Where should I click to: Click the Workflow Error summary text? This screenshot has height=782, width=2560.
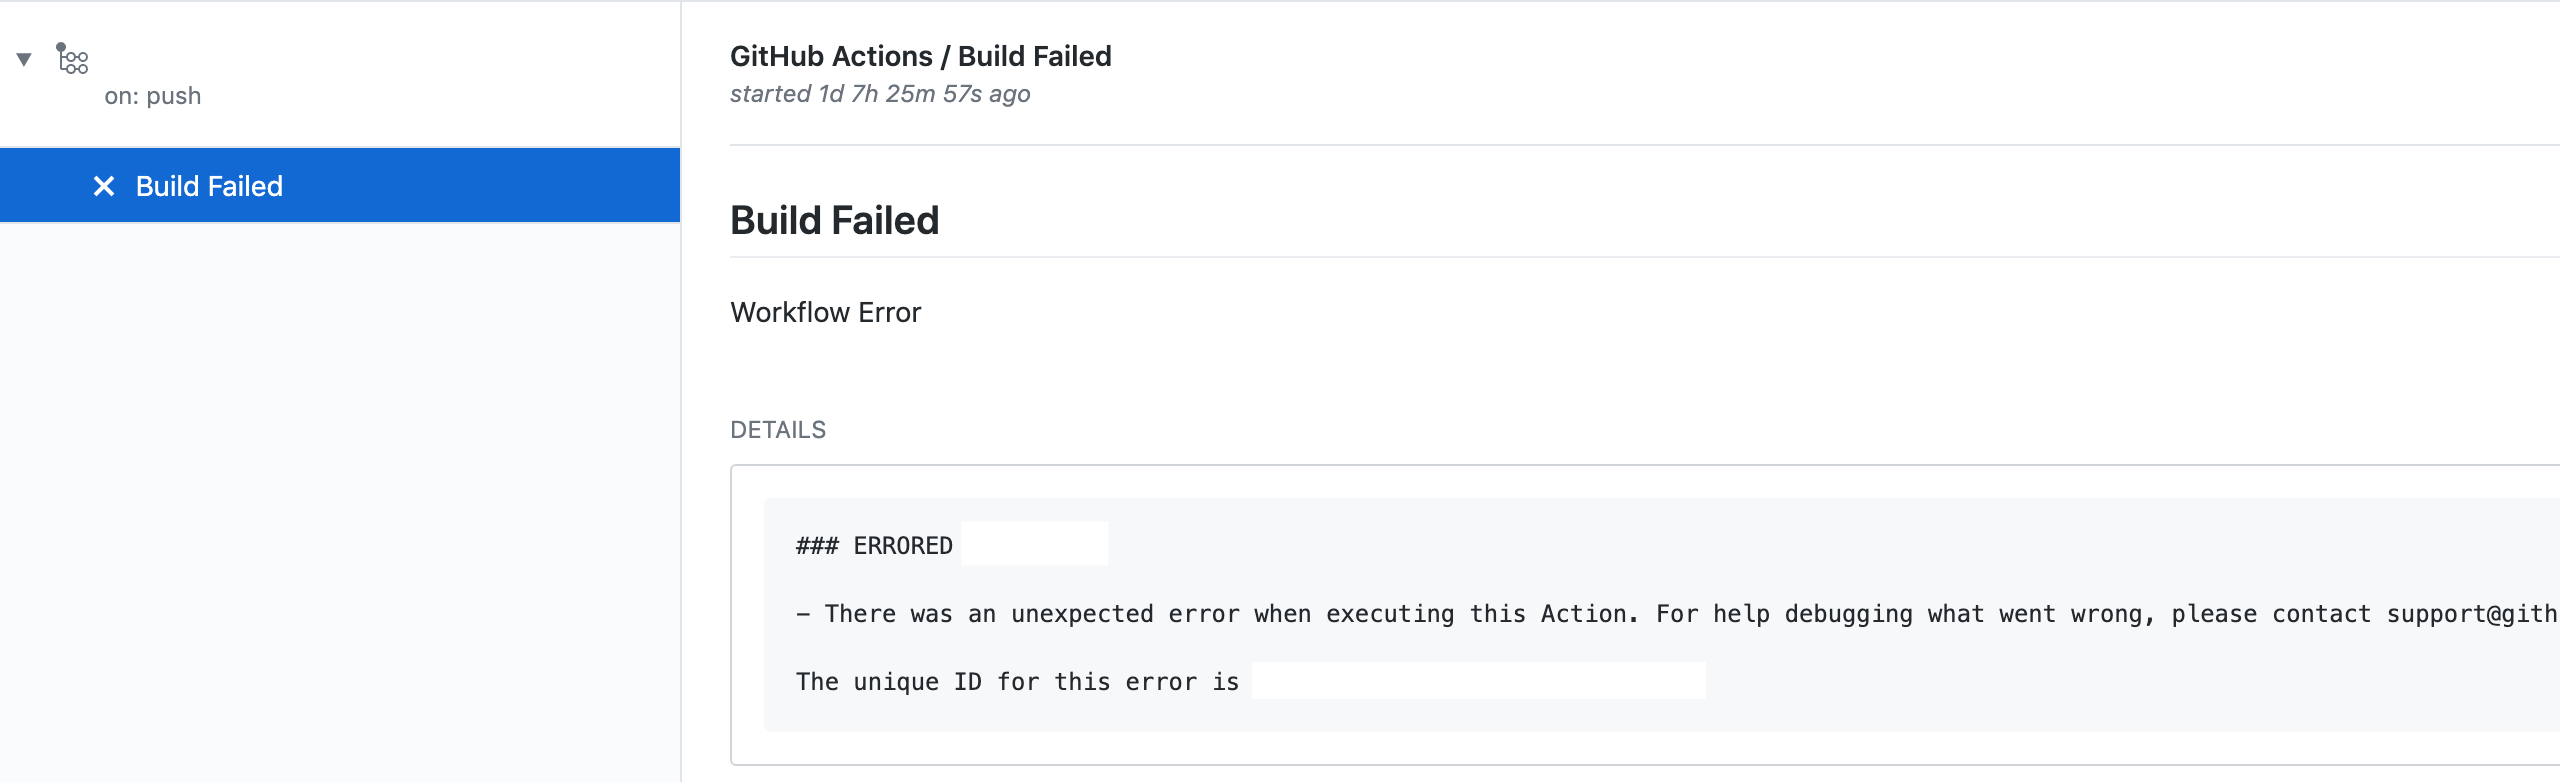[826, 312]
